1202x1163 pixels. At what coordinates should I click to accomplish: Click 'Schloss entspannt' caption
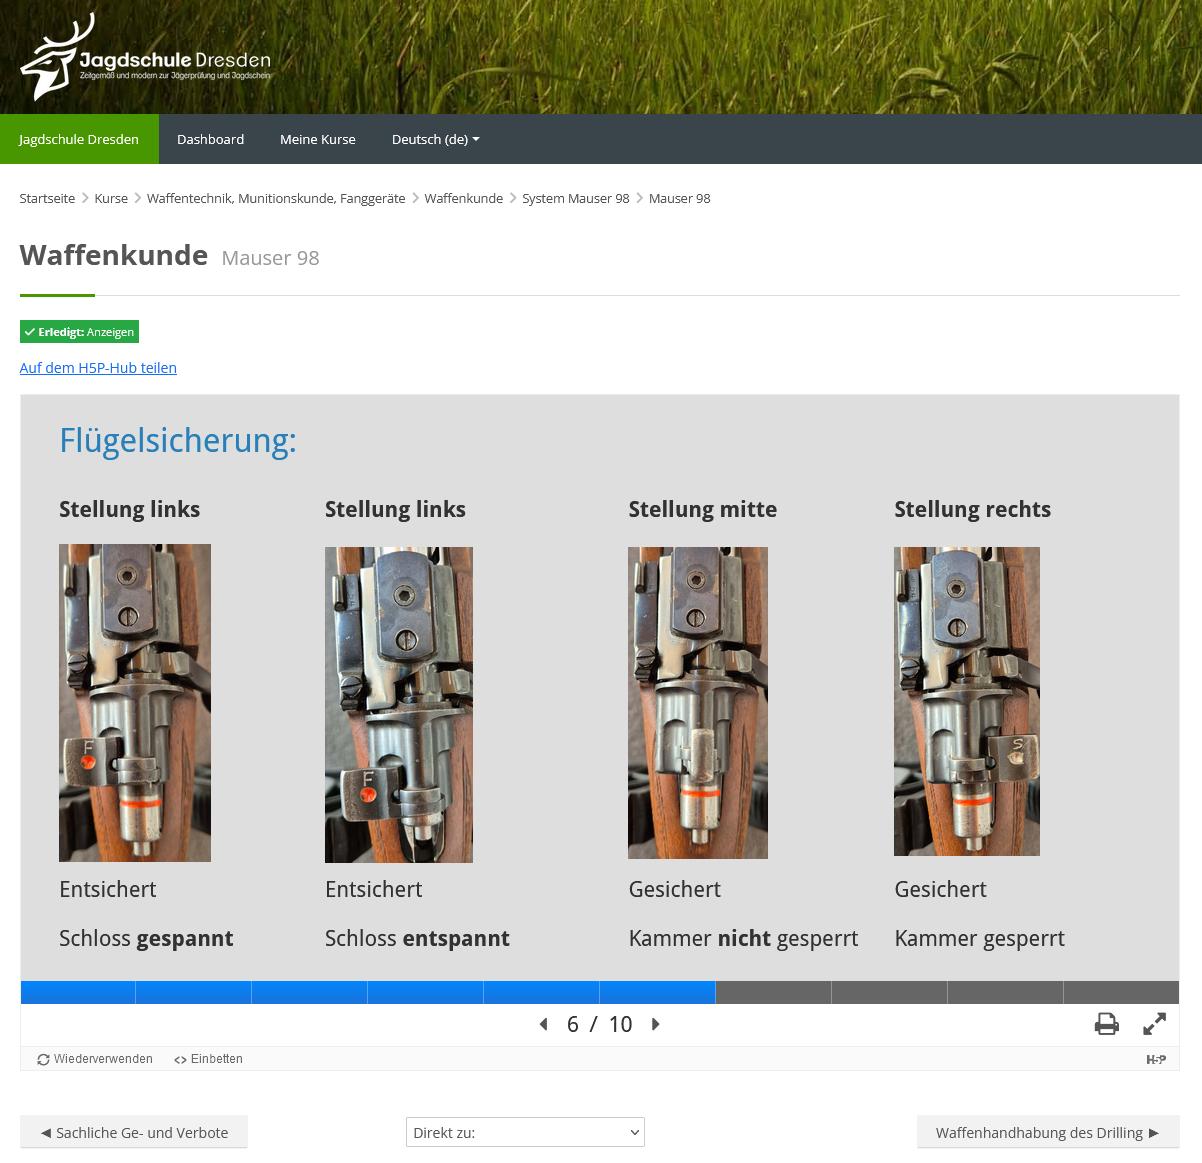coord(417,938)
